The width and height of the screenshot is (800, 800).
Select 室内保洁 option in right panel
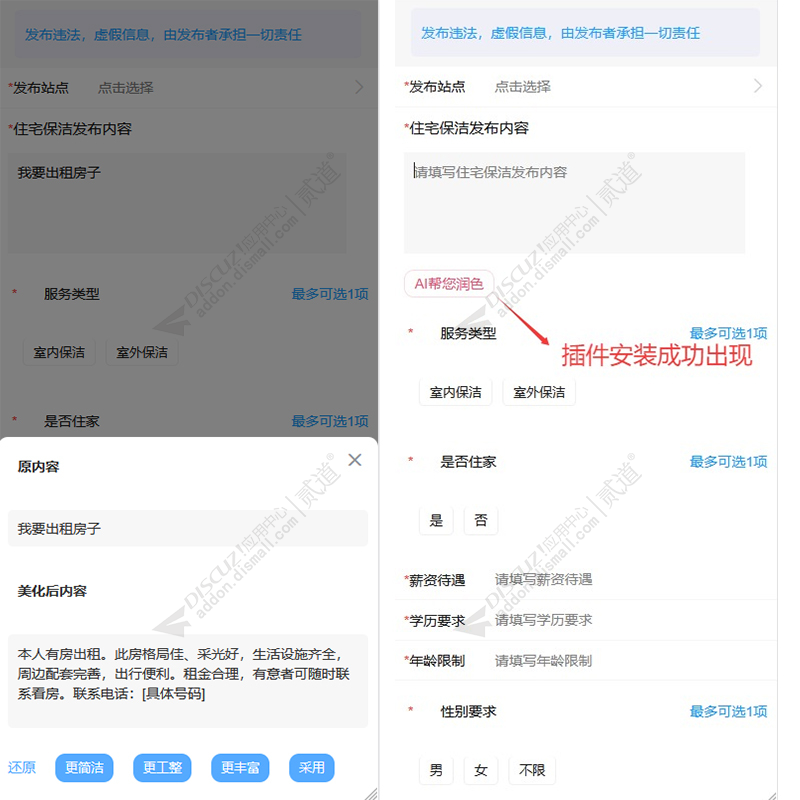pos(456,392)
